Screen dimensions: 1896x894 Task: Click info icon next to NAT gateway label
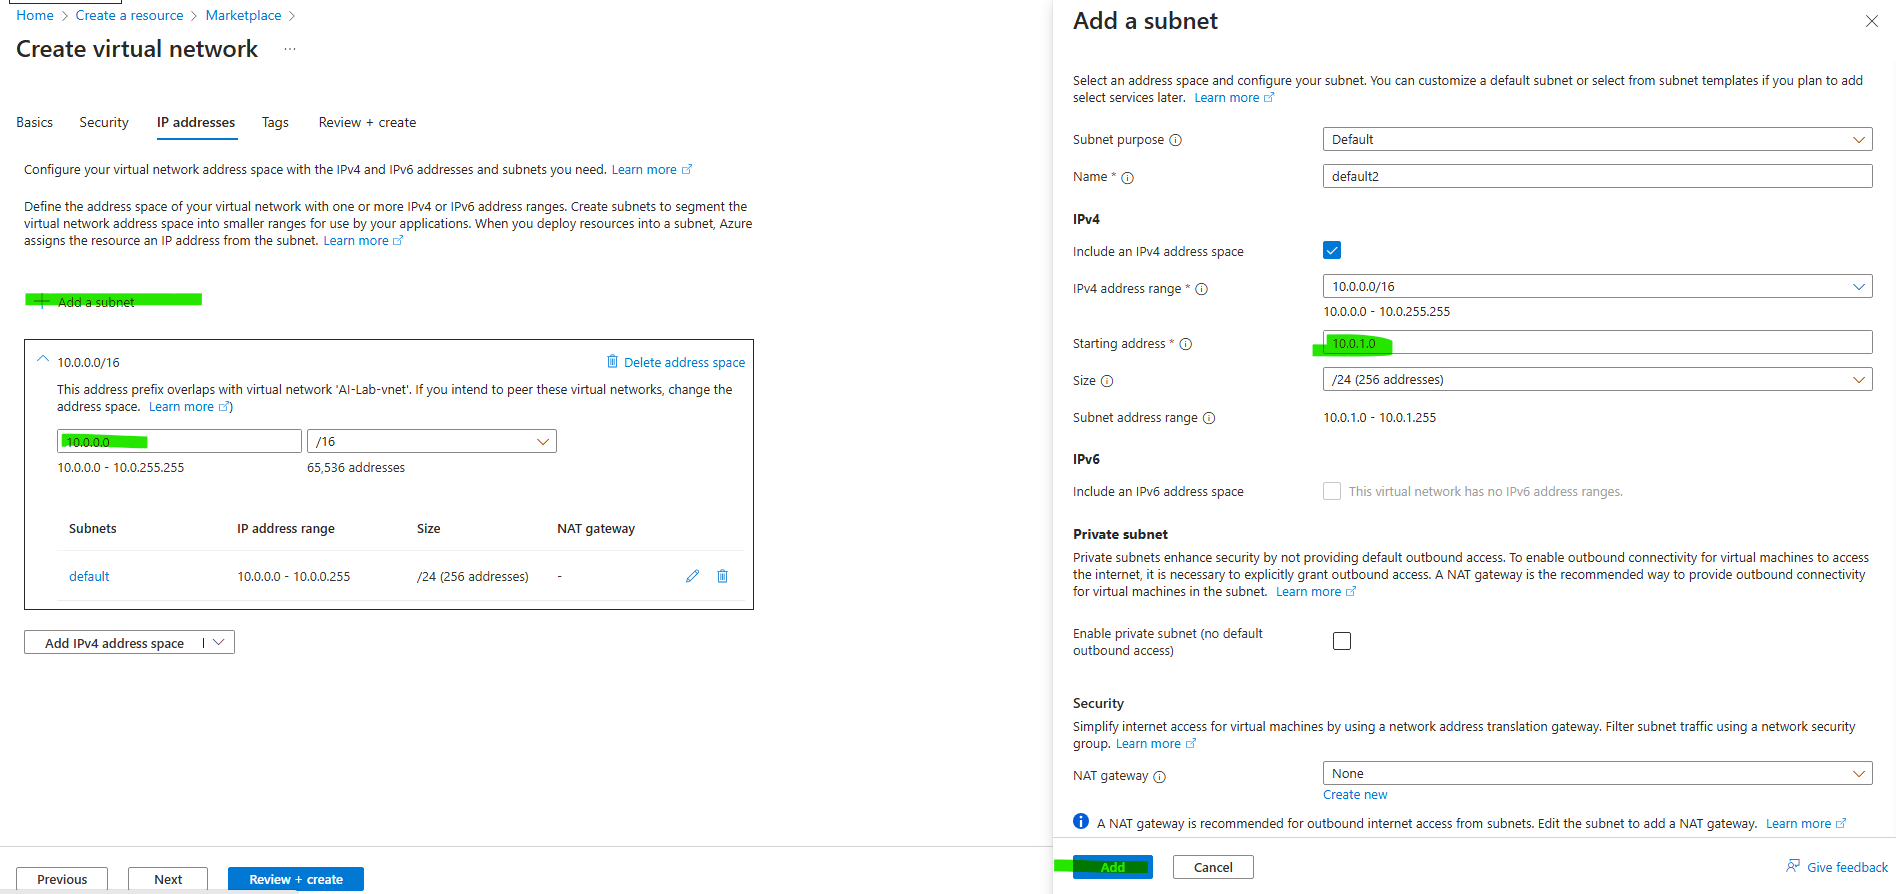click(1160, 777)
